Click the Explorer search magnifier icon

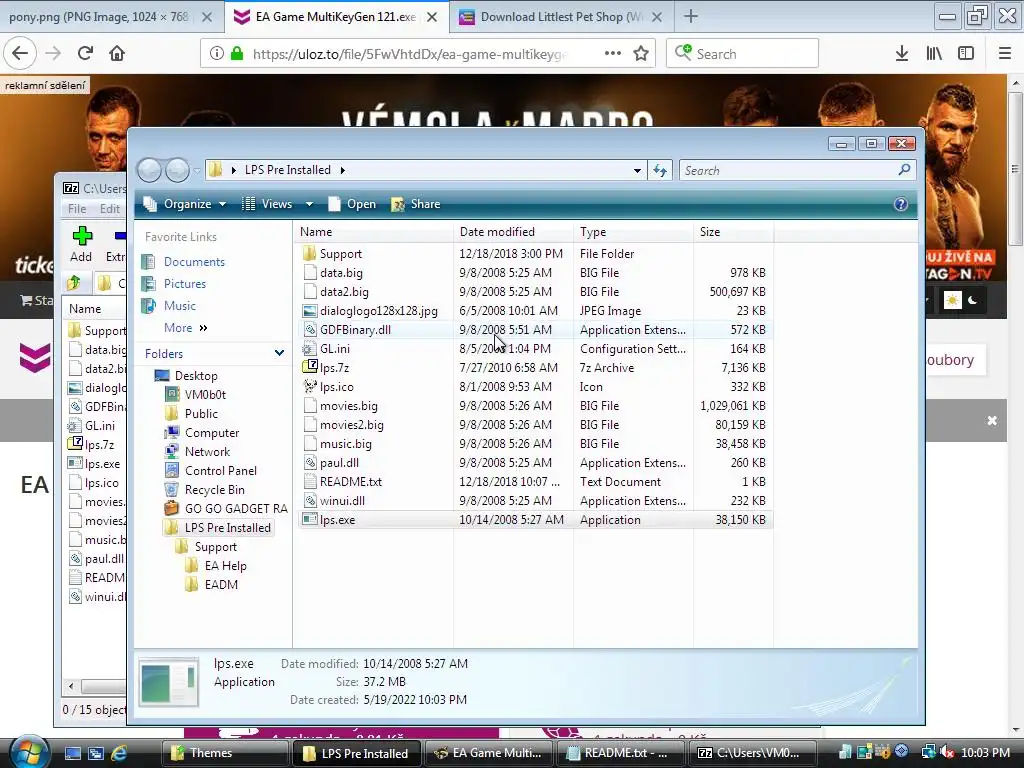tap(904, 170)
